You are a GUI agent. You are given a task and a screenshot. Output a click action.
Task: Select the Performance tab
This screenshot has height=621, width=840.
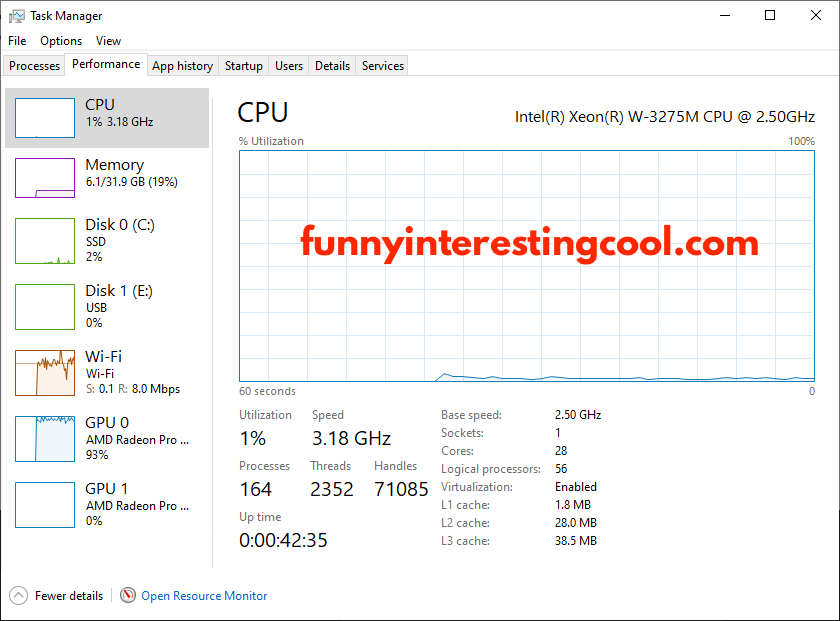(x=106, y=64)
